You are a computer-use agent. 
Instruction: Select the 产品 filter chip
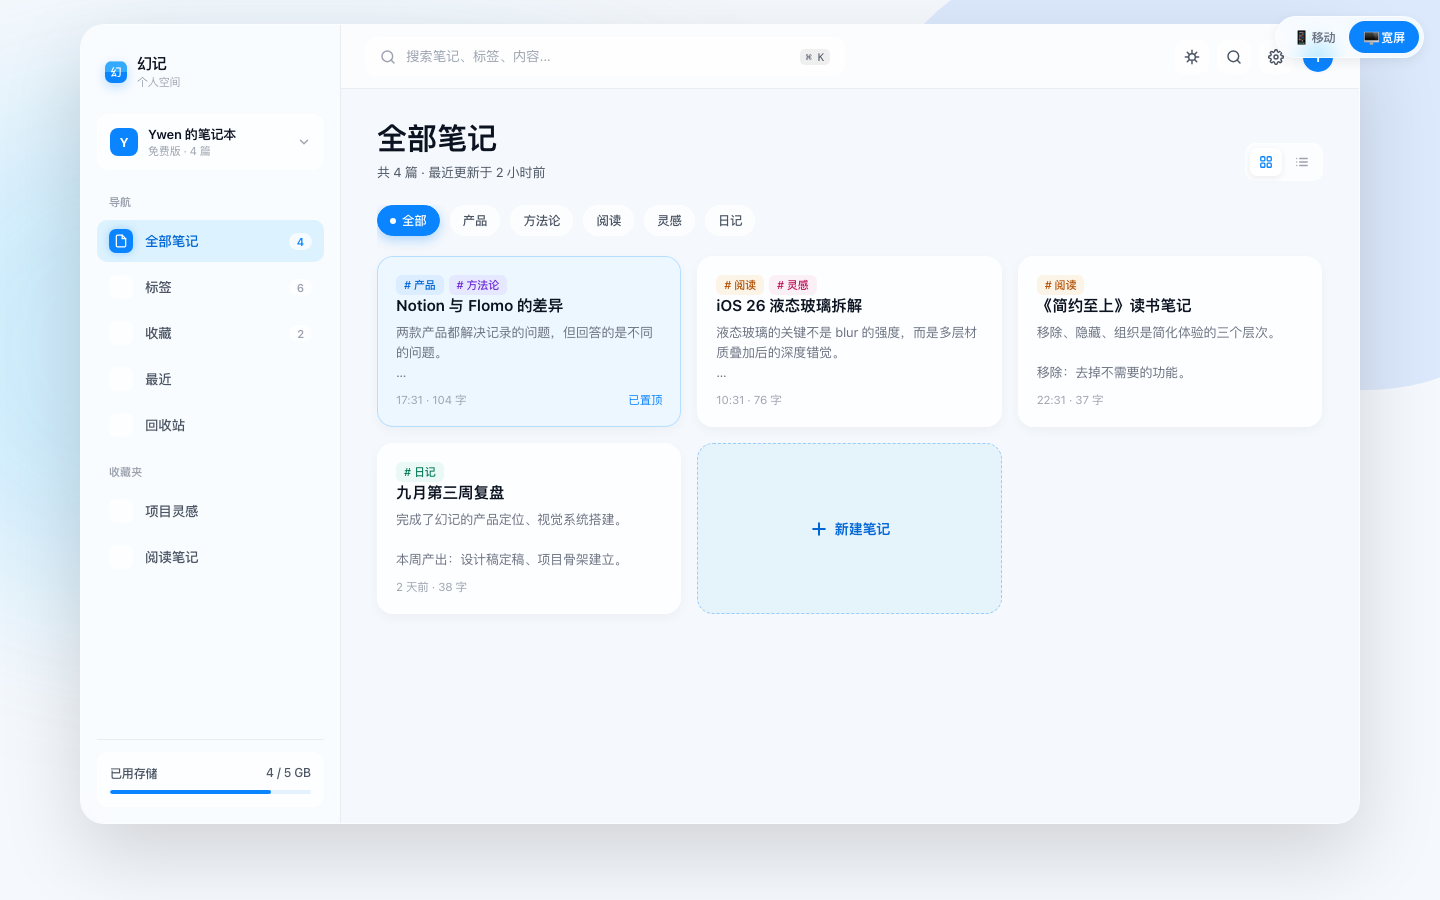475,221
